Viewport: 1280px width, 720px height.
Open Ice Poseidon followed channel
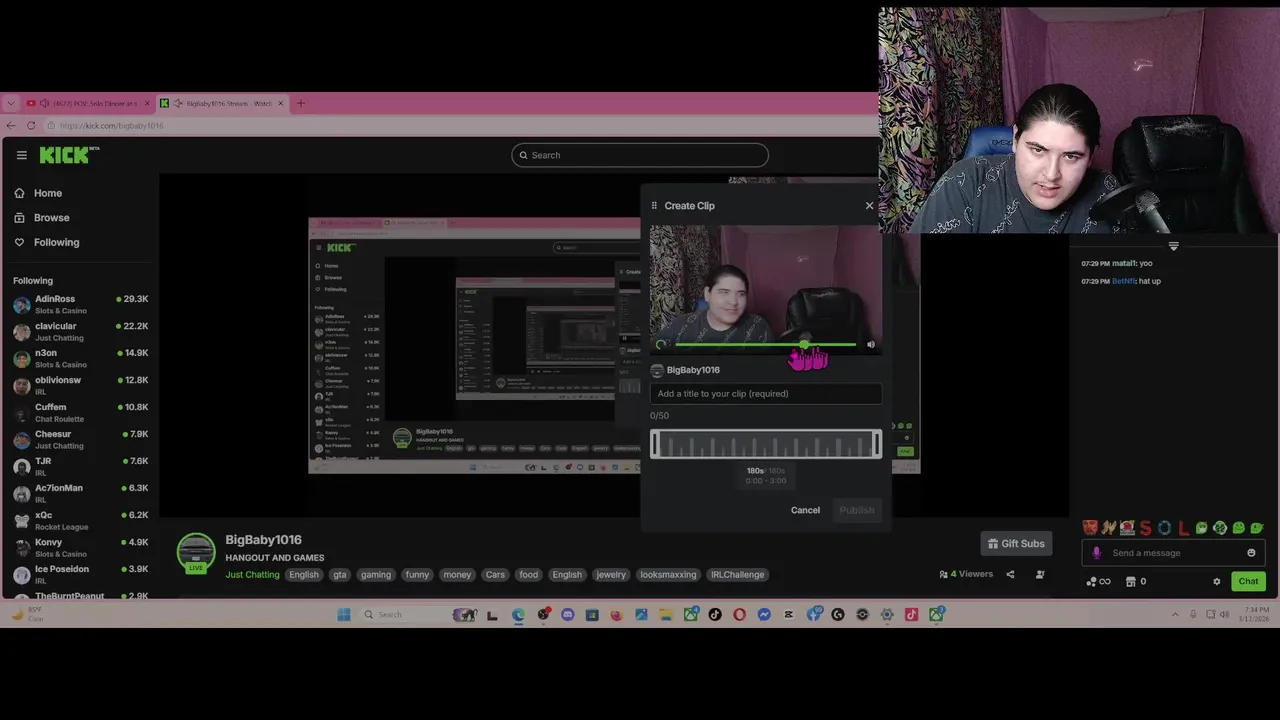pos(80,574)
